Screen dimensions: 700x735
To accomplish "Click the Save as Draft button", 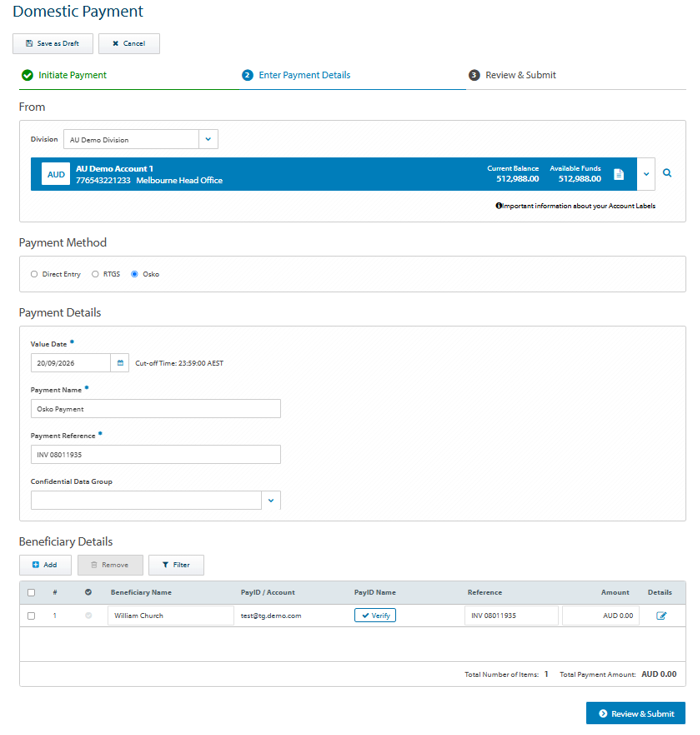I will click(53, 44).
